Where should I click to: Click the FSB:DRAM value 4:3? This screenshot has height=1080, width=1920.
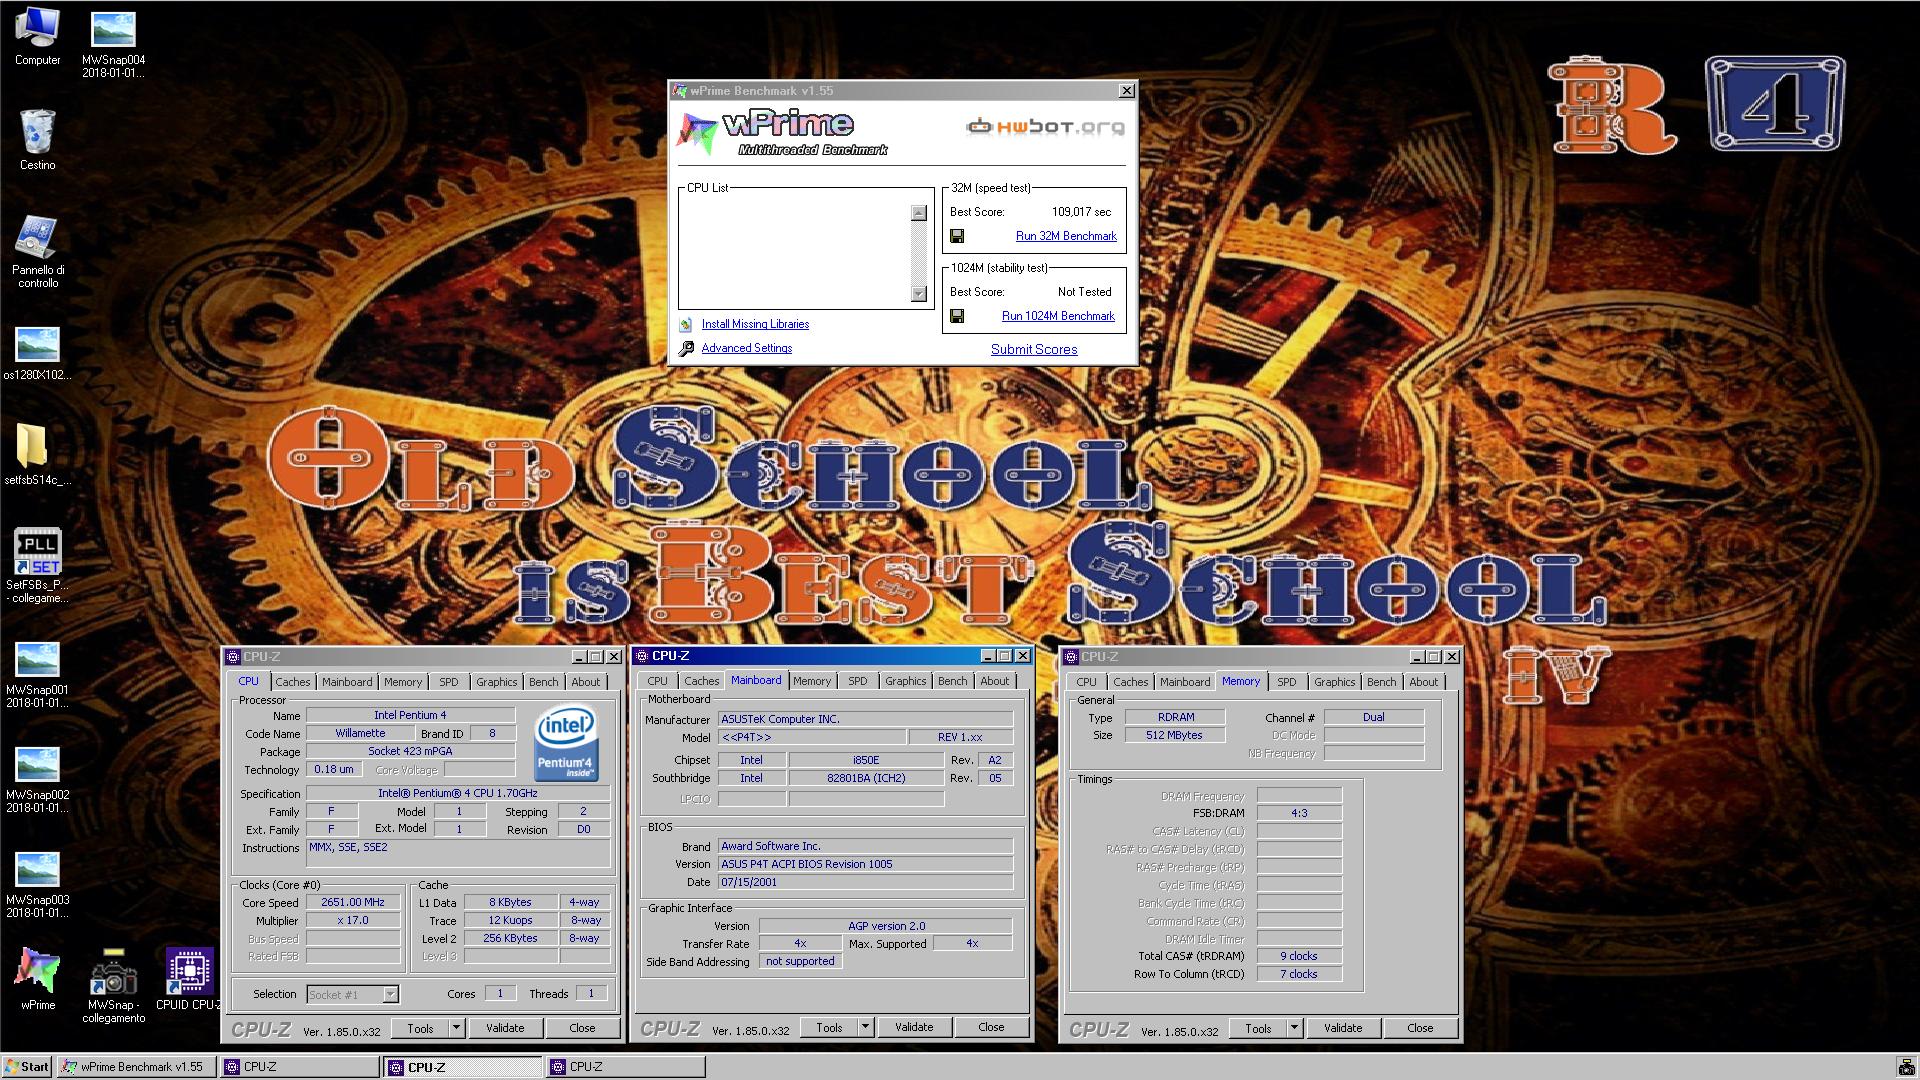[x=1299, y=813]
